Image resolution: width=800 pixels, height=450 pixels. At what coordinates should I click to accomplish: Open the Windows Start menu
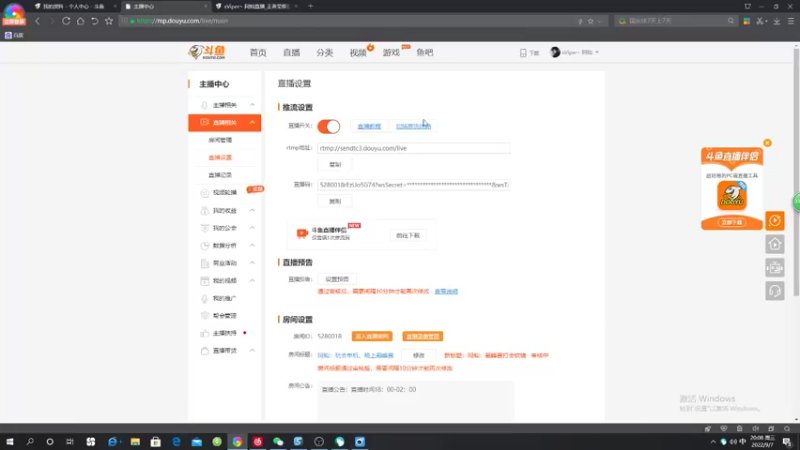pyautogui.click(x=10, y=441)
